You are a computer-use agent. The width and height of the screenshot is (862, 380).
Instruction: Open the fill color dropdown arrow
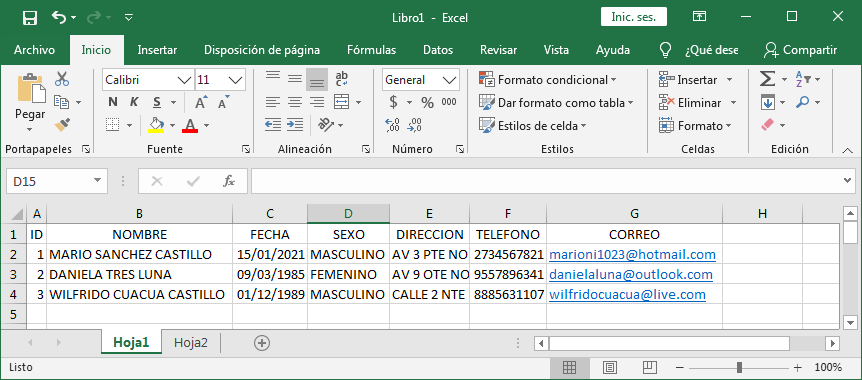(173, 126)
